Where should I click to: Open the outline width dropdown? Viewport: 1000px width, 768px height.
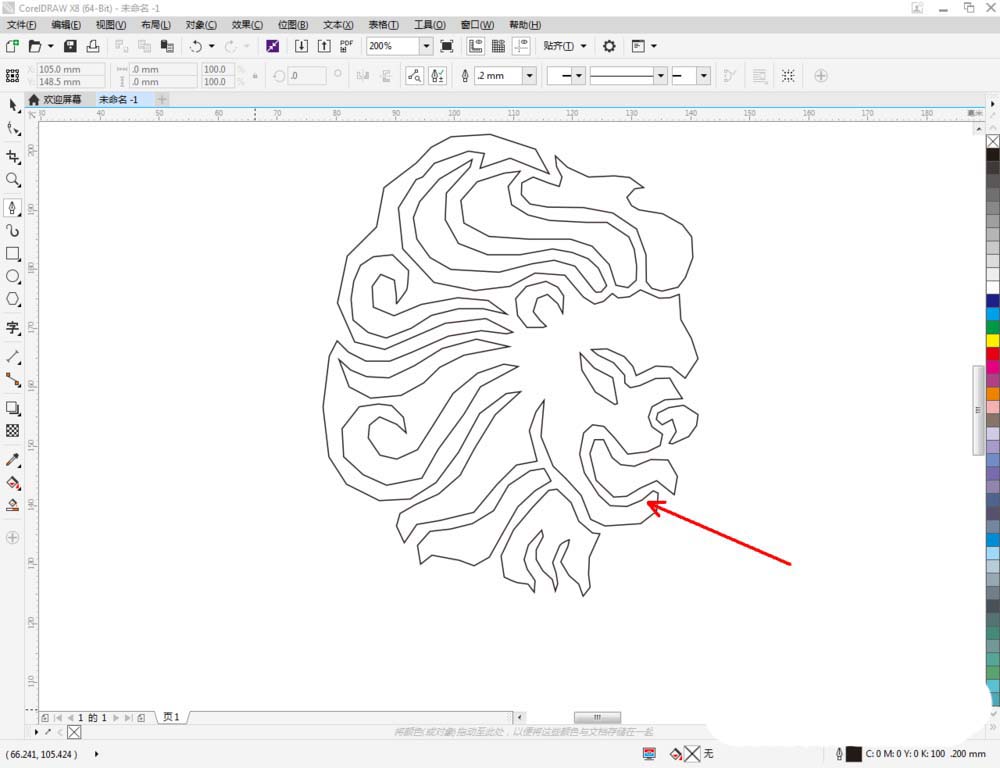[529, 76]
